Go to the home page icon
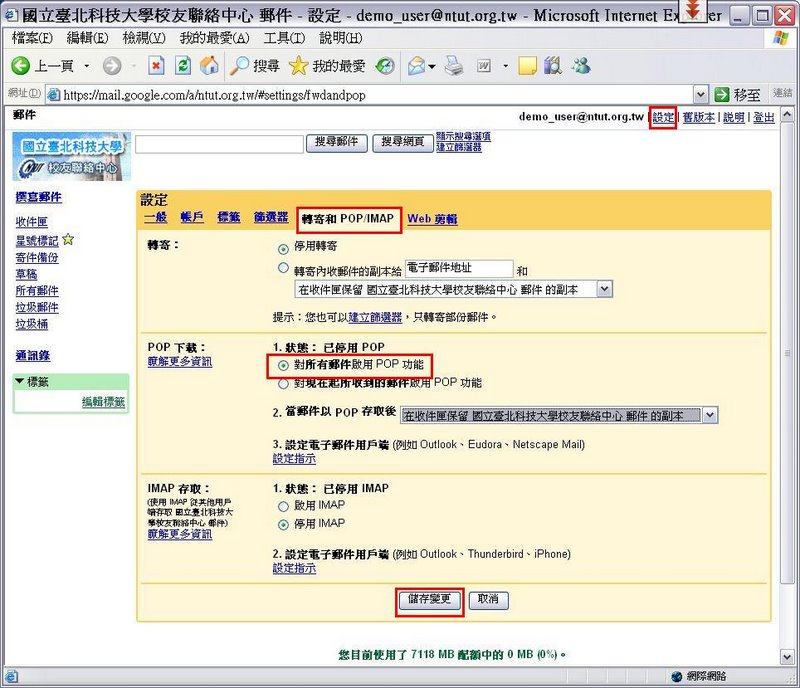 209,65
